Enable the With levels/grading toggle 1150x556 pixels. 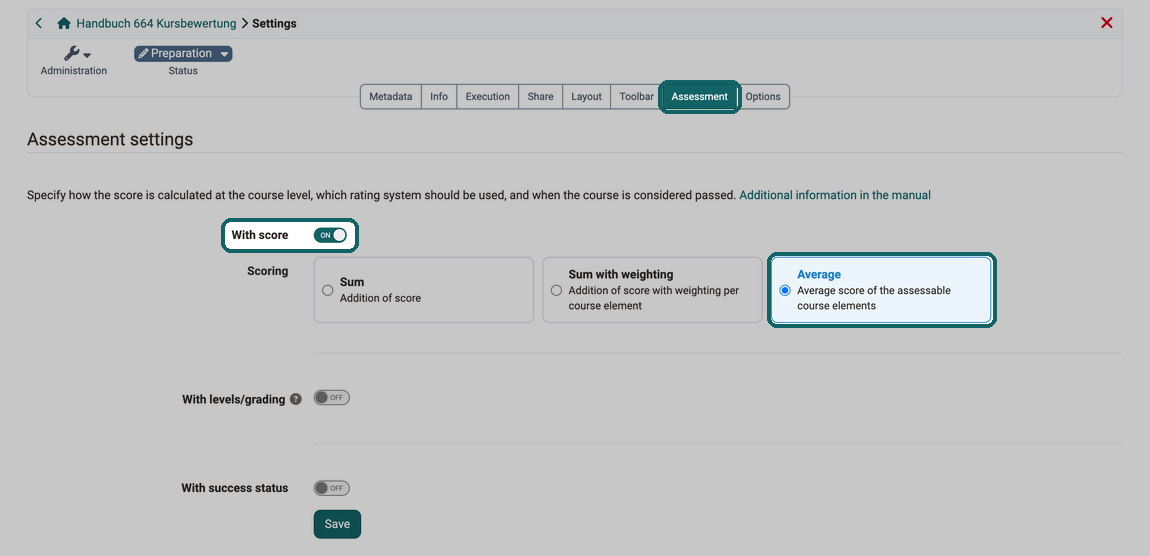point(332,398)
